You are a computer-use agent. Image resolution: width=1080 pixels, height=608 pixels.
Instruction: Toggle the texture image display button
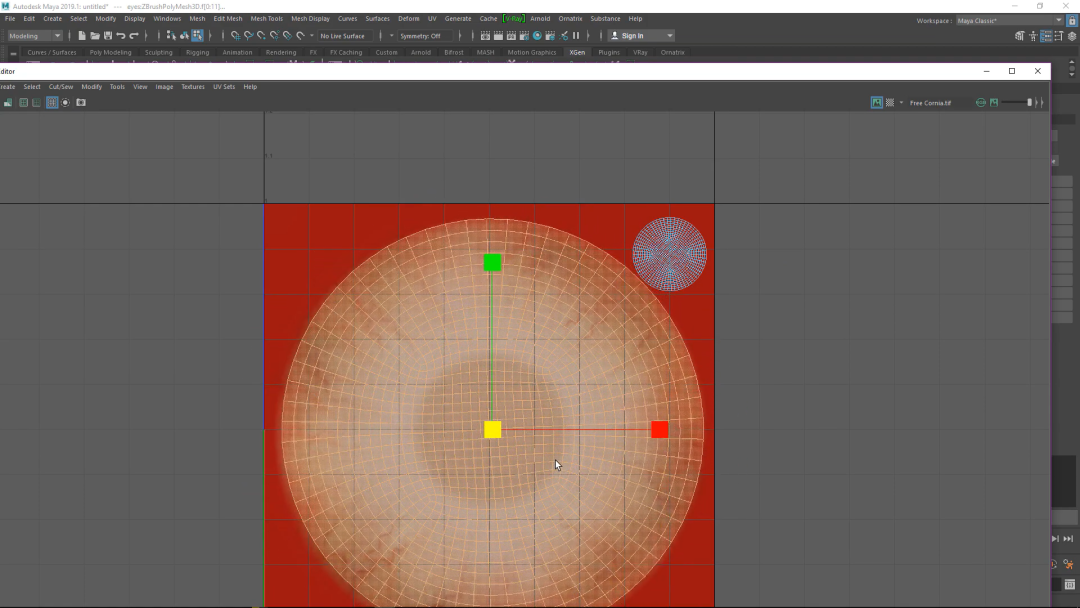(x=877, y=102)
